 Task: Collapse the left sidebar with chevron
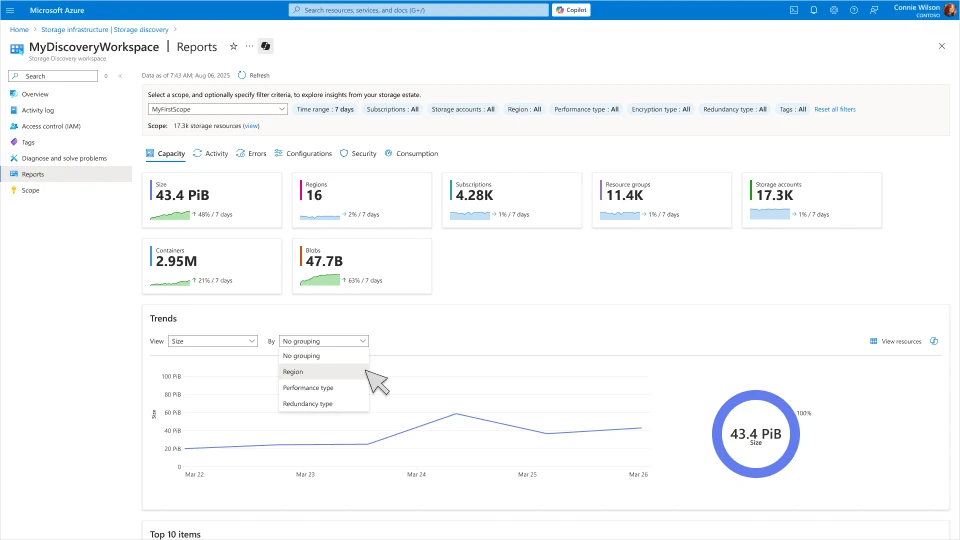coord(120,76)
